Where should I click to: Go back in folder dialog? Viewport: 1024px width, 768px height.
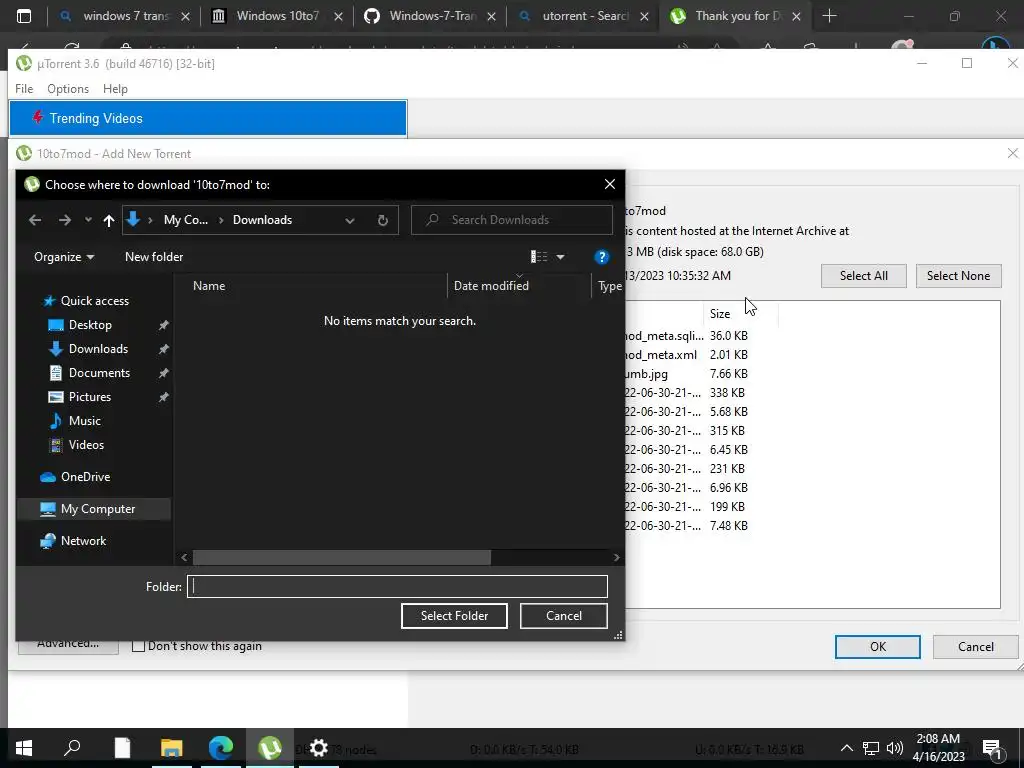tap(35, 220)
